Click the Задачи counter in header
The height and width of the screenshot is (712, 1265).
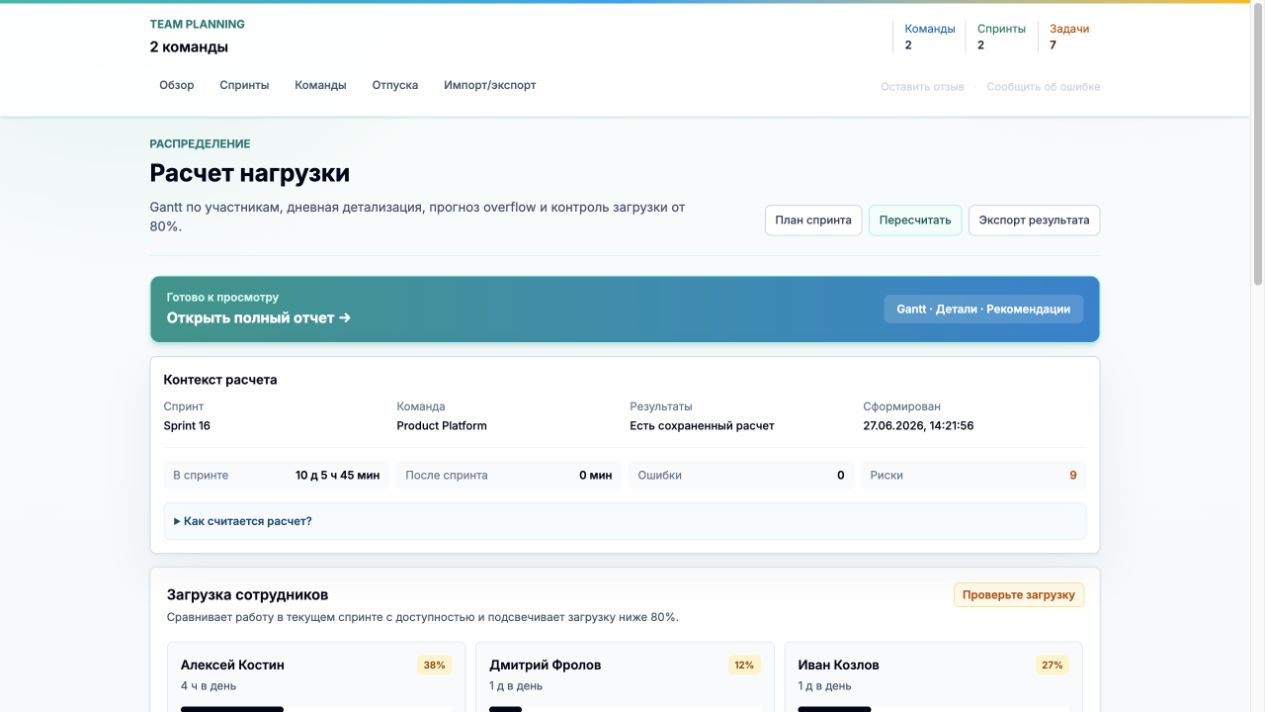coord(1069,37)
